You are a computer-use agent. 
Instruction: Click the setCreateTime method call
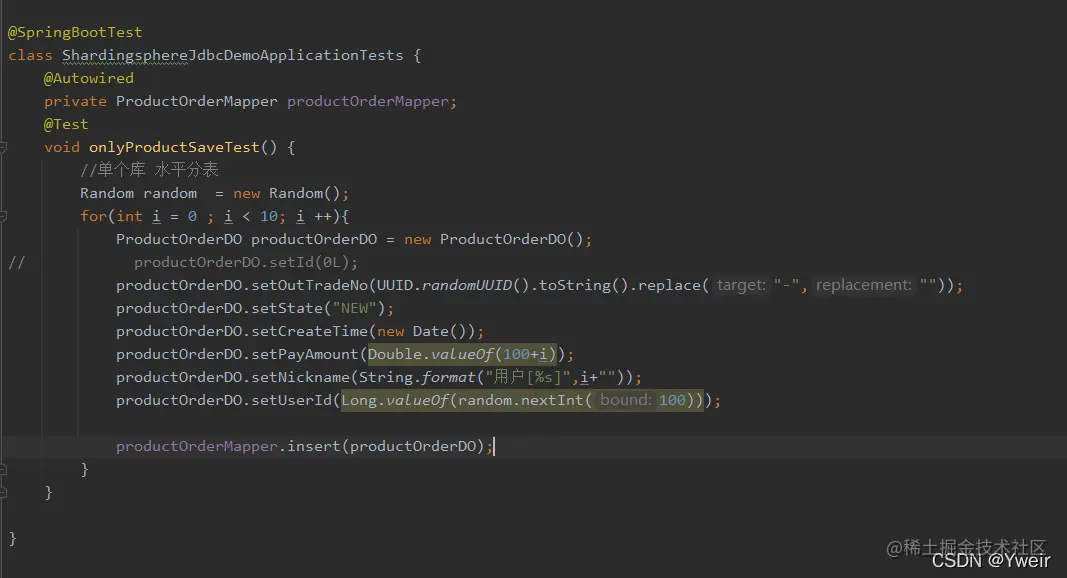click(x=310, y=332)
